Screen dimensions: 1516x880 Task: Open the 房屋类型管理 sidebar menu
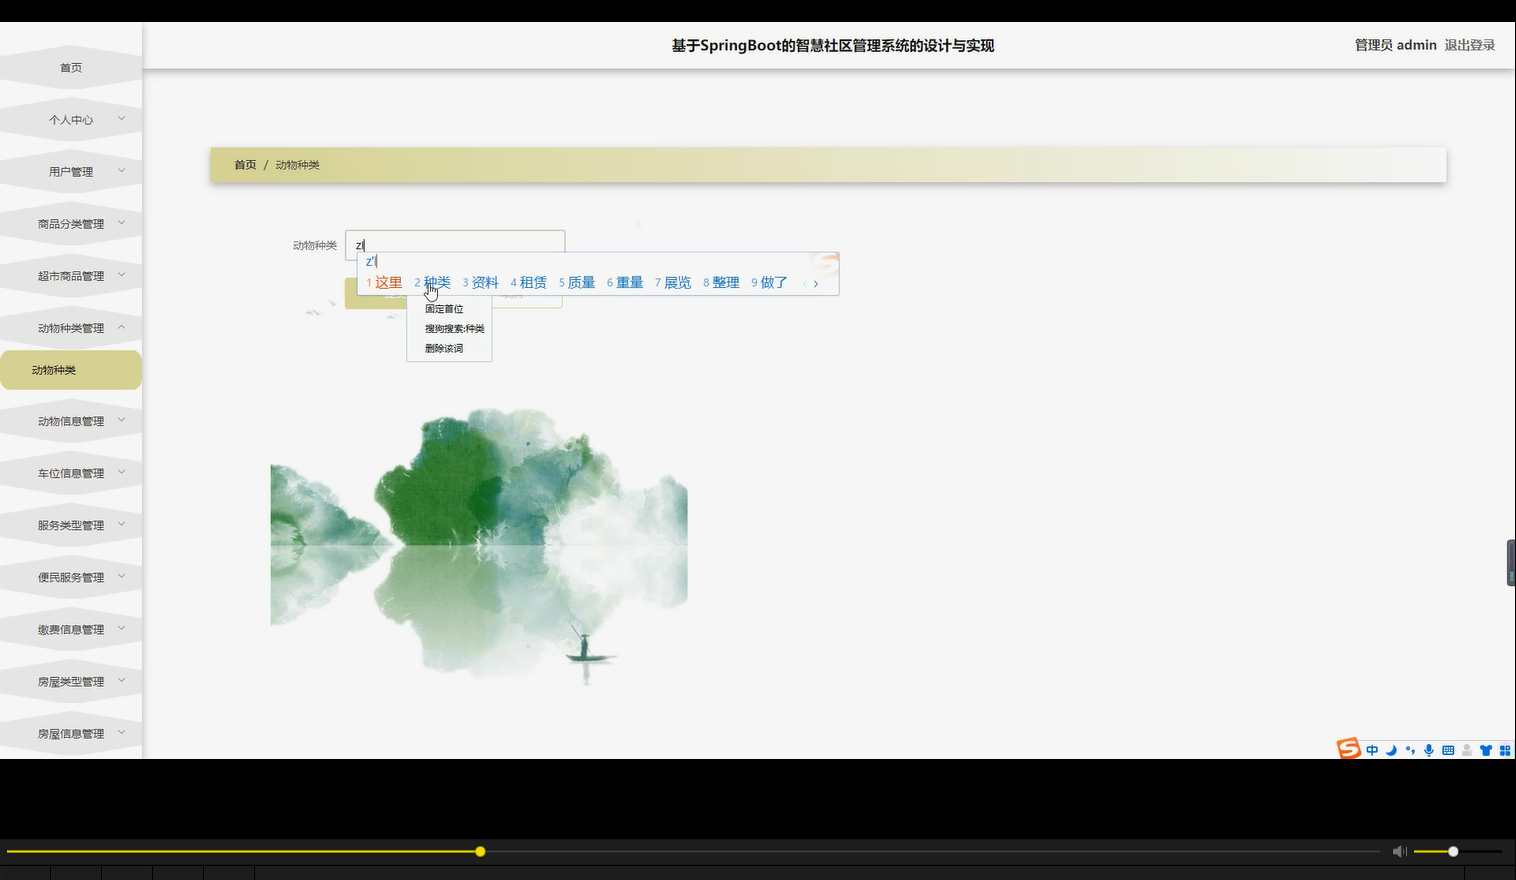pos(71,681)
